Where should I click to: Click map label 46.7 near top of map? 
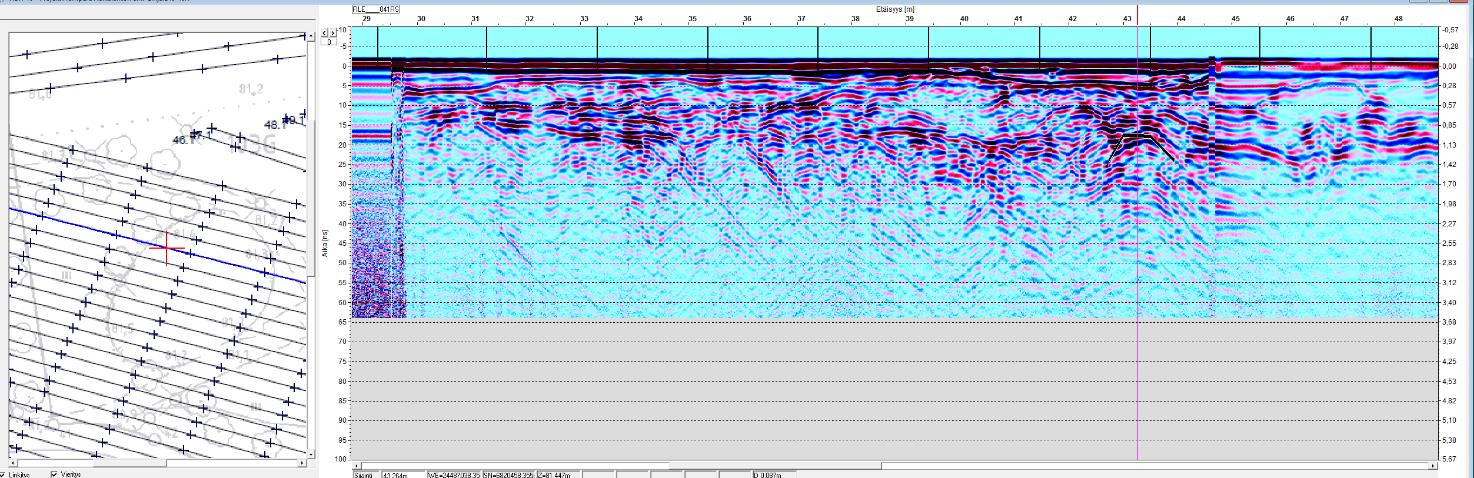coord(185,139)
